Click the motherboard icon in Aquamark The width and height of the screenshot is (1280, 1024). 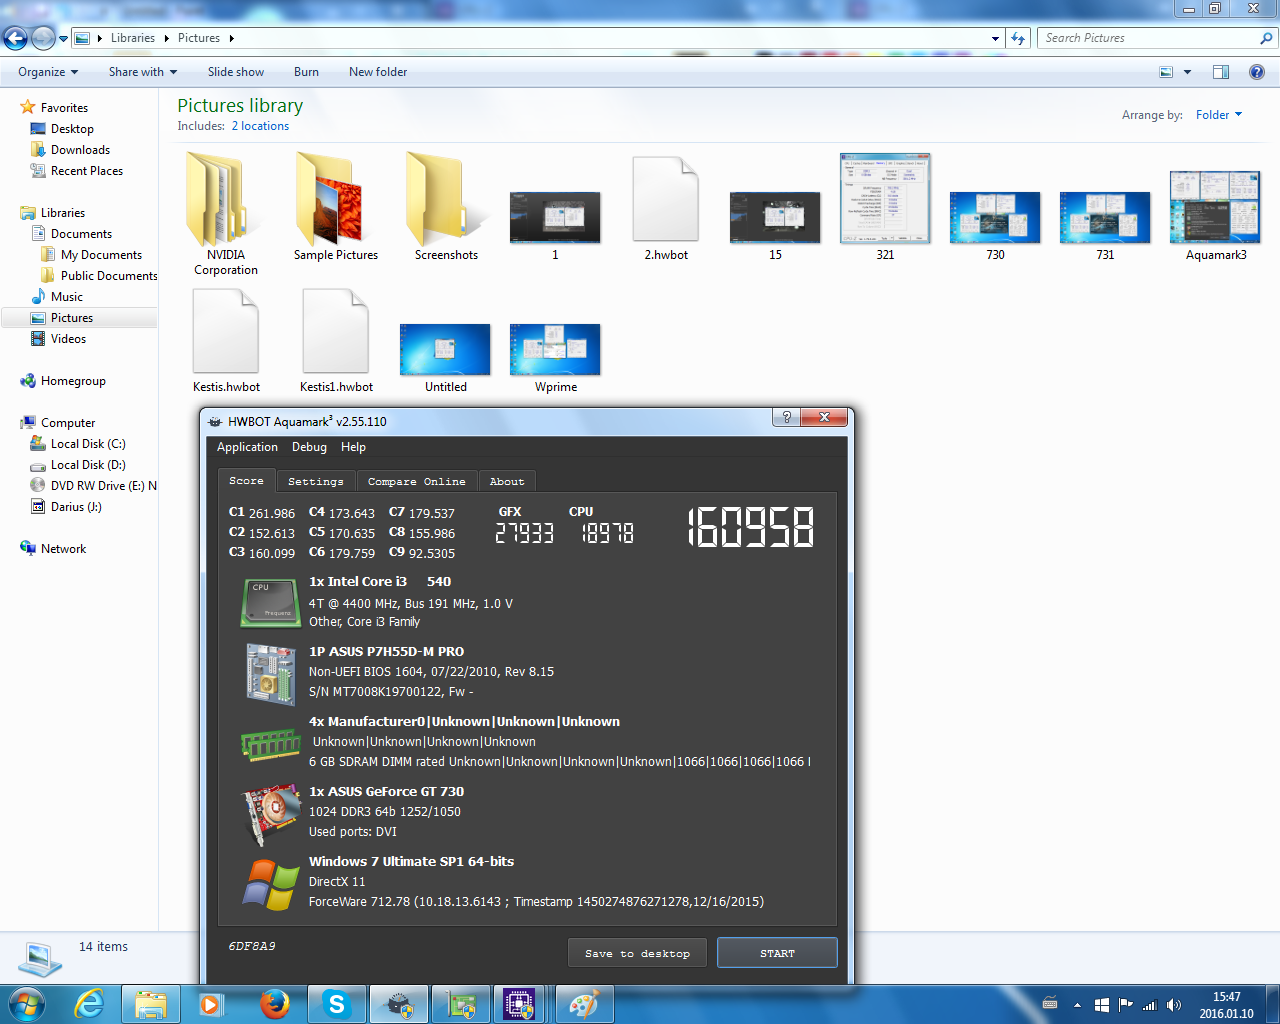(270, 673)
